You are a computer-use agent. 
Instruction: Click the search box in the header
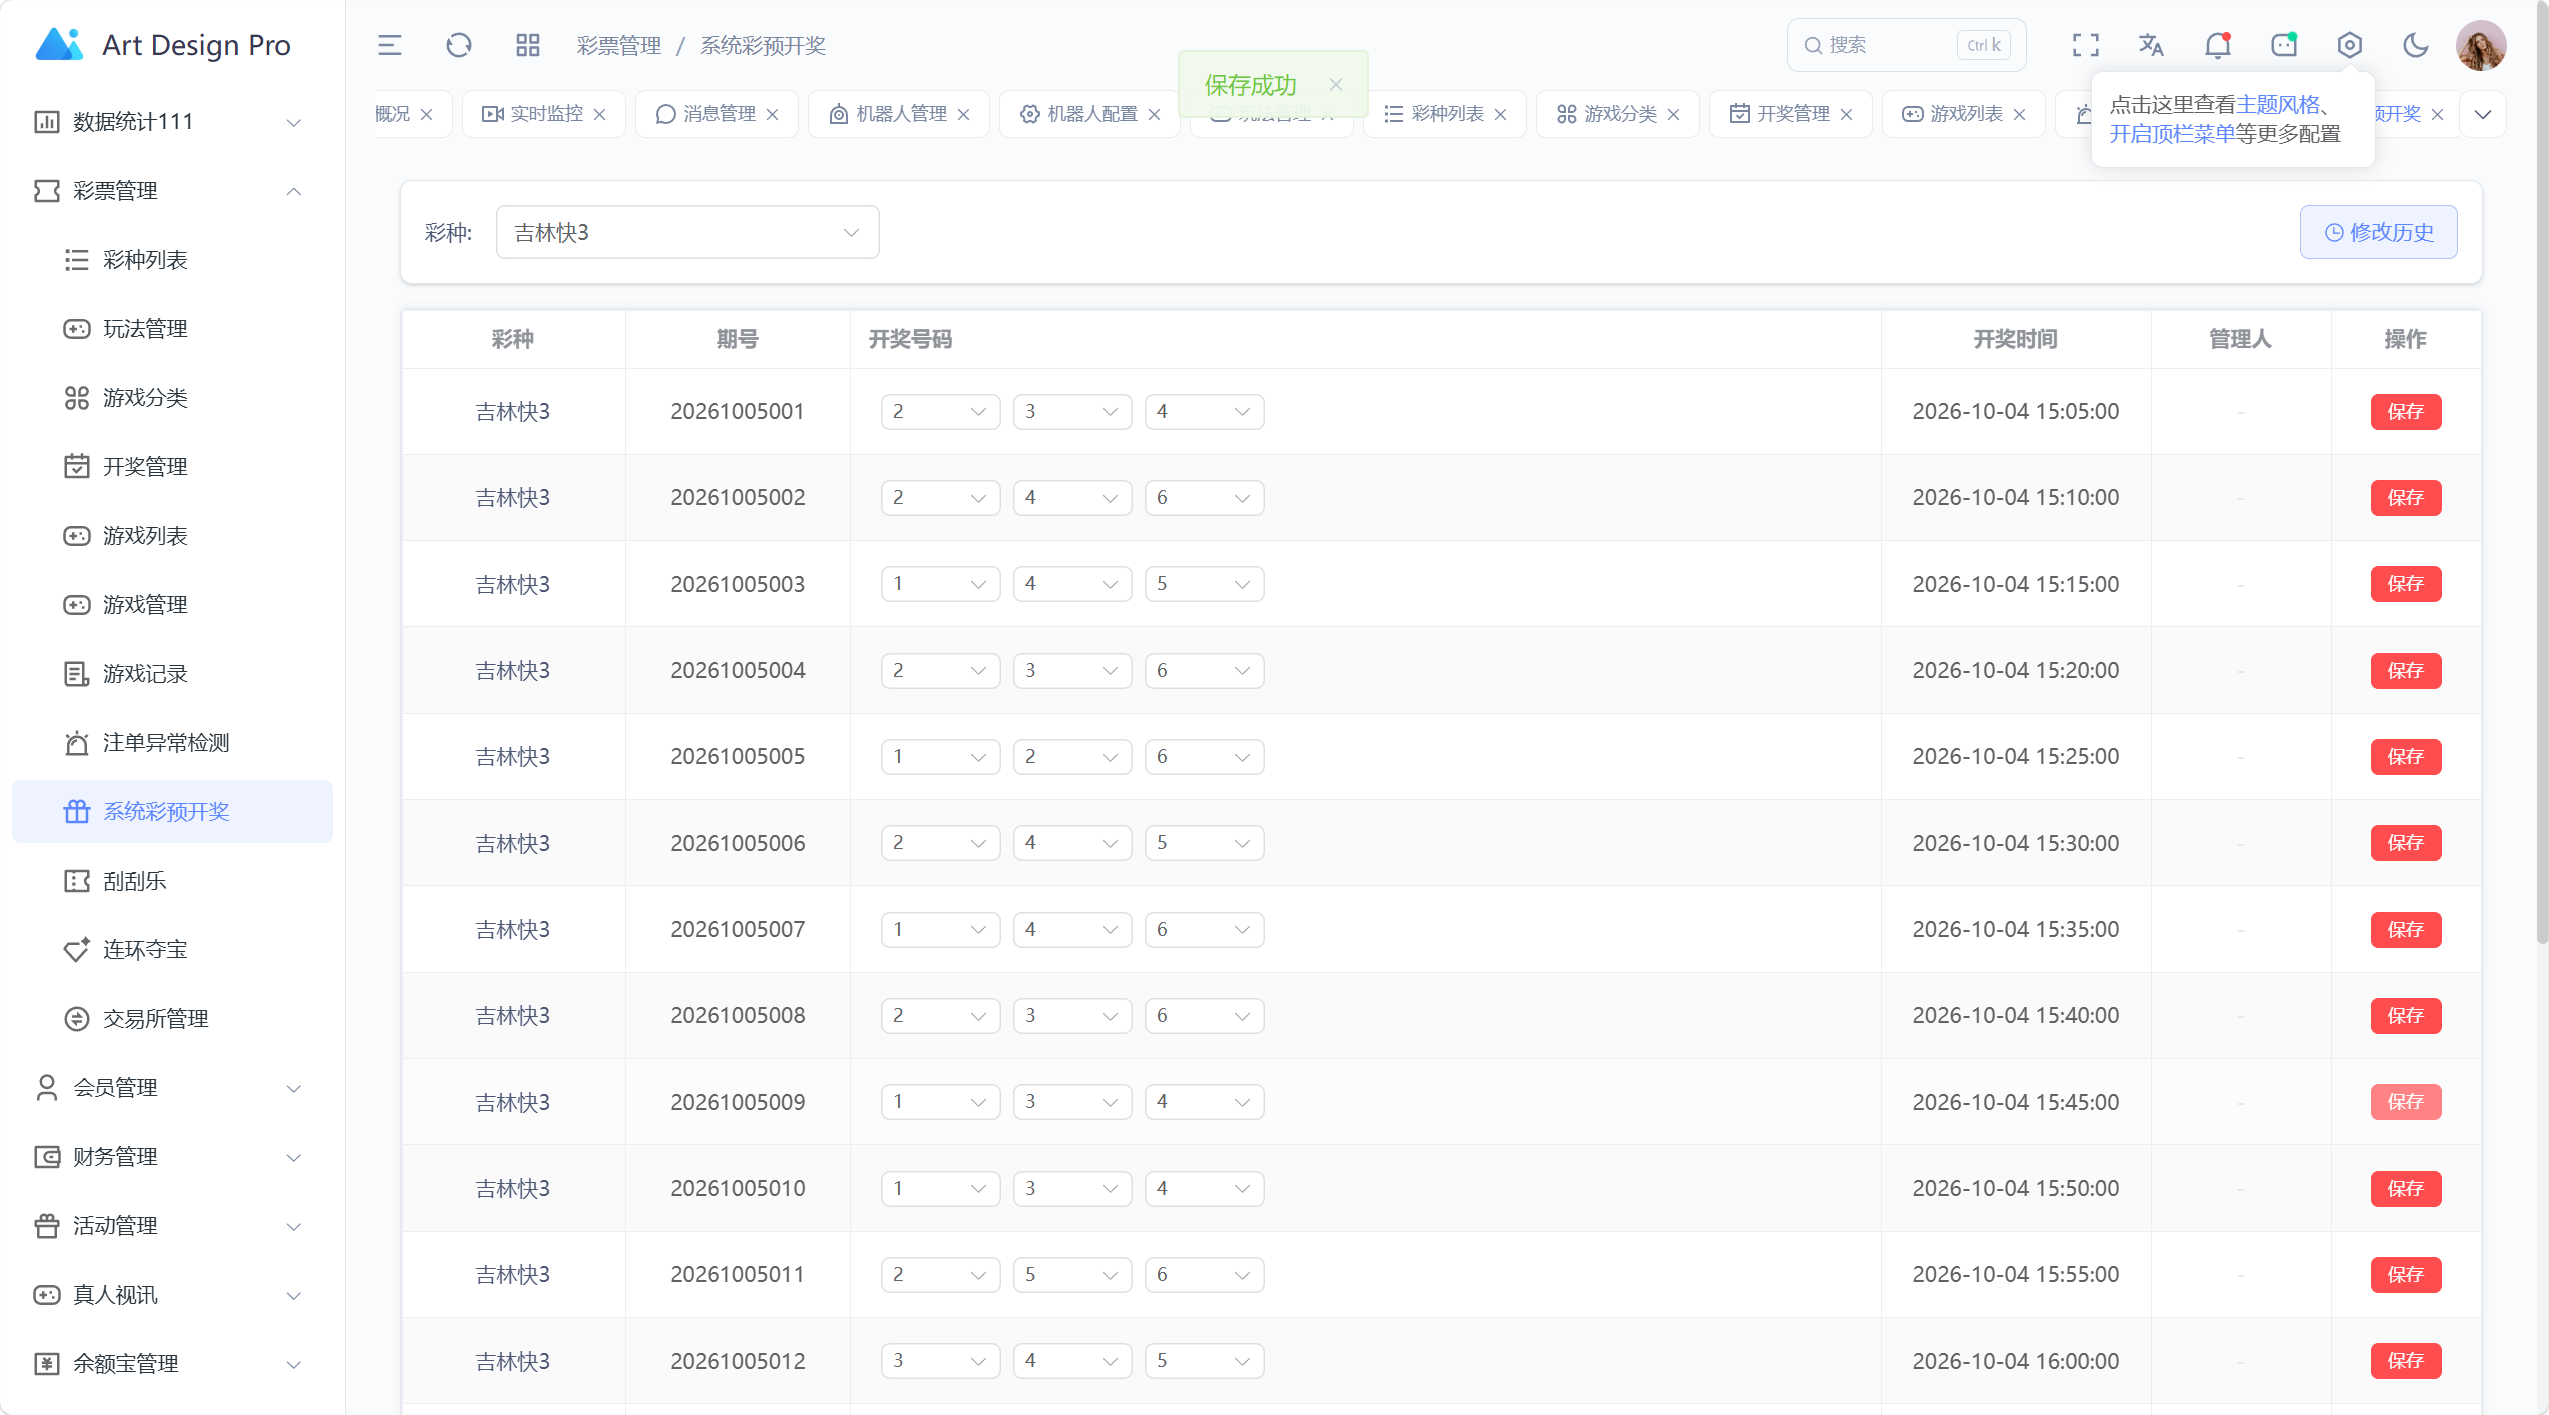1906,45
